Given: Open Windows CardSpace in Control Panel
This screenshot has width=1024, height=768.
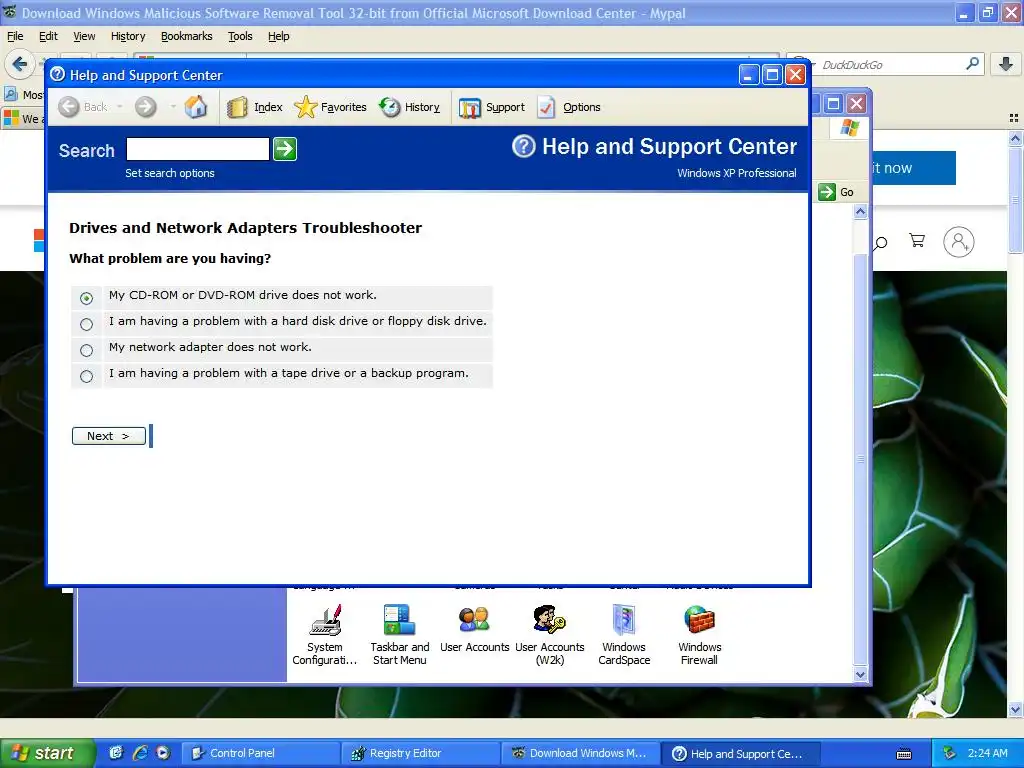Looking at the screenshot, I should pyautogui.click(x=624, y=635).
